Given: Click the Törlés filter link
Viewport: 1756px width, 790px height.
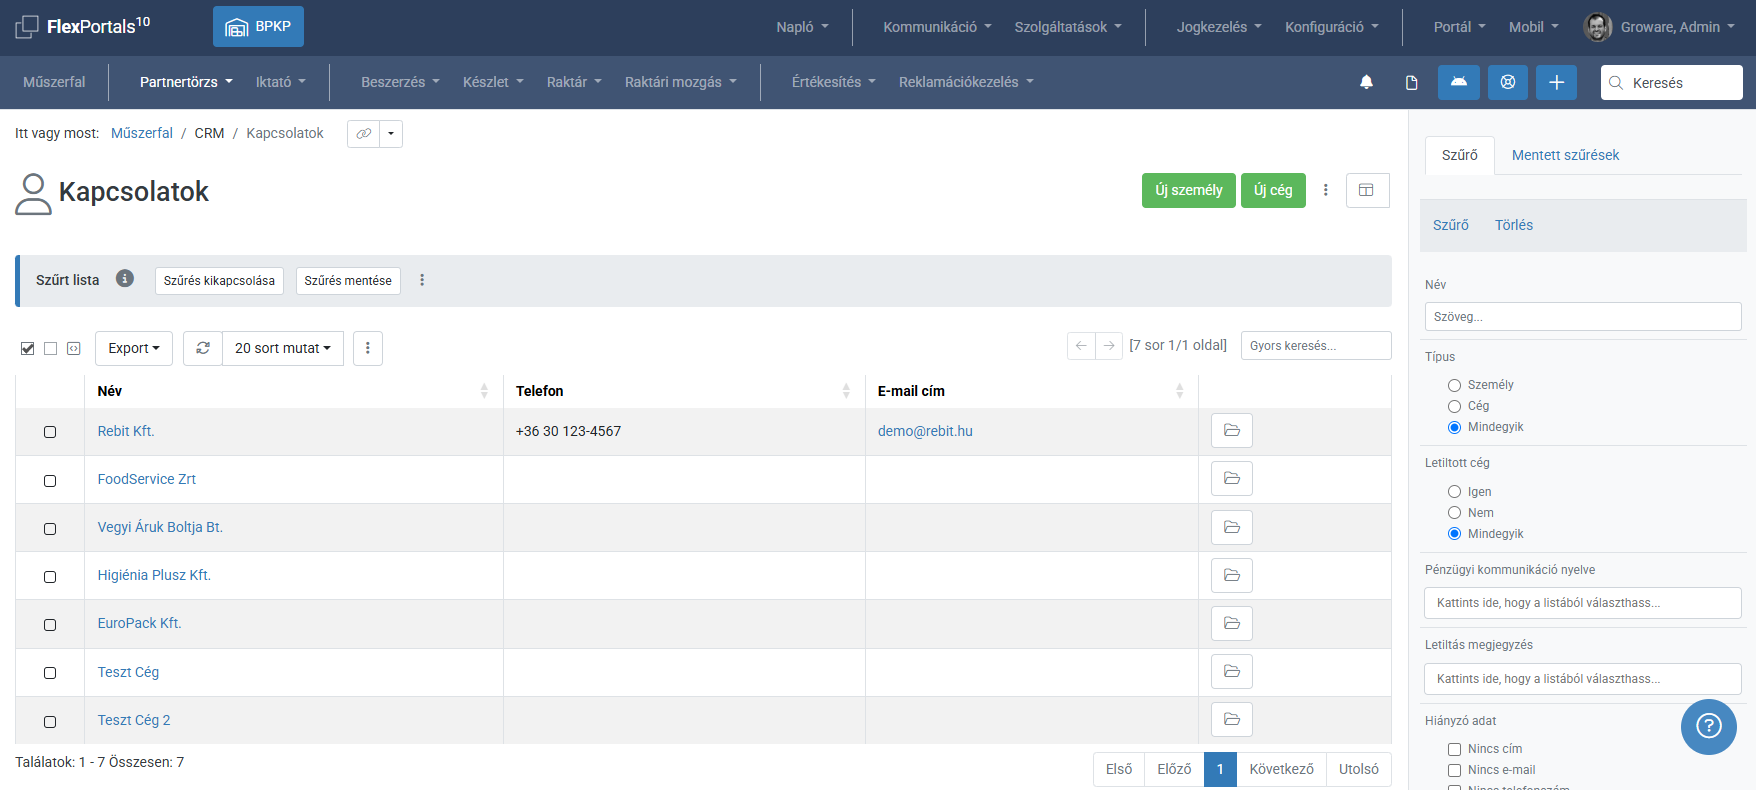Looking at the screenshot, I should coord(1514,225).
